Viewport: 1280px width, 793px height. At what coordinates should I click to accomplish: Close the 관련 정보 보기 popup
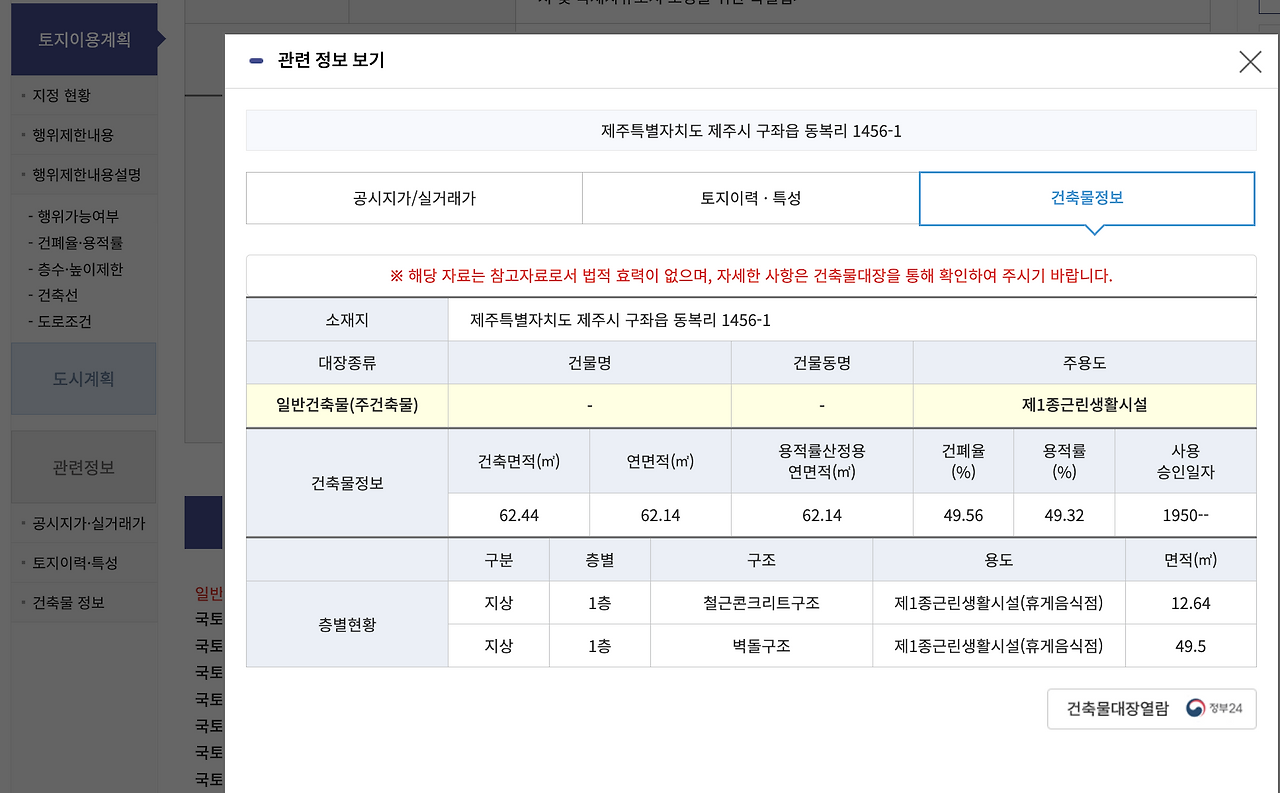point(1250,61)
